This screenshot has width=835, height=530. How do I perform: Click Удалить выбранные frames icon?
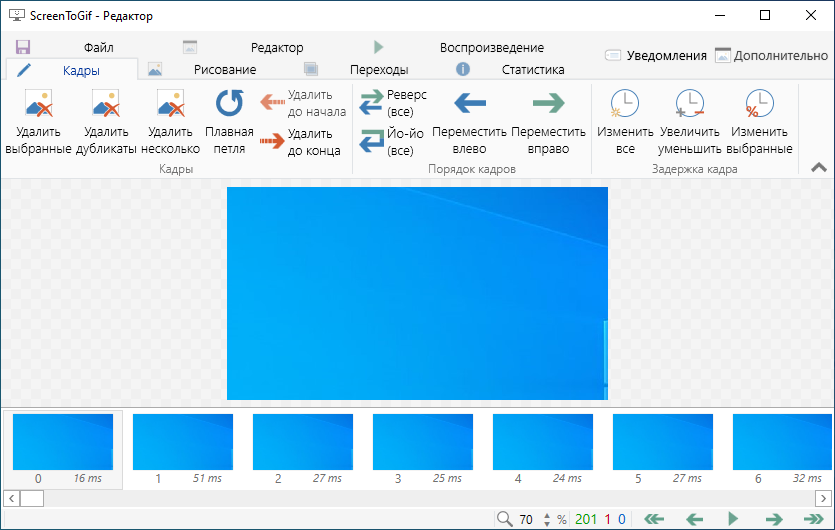(38, 103)
